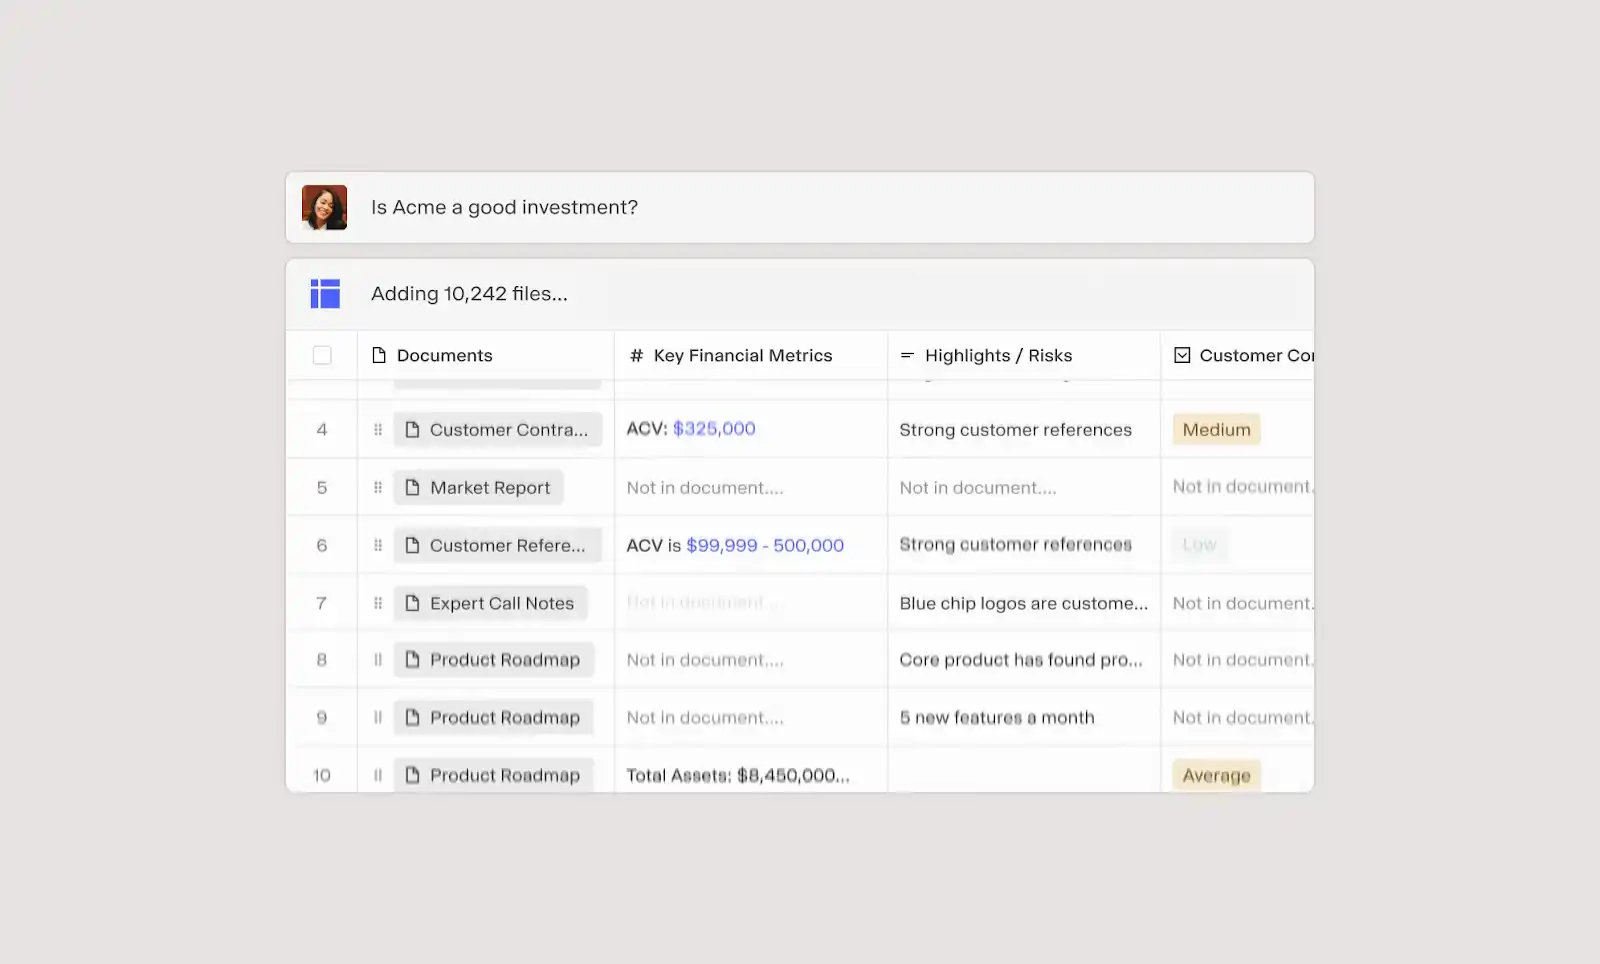Click the document icon in Documents header

379,355
